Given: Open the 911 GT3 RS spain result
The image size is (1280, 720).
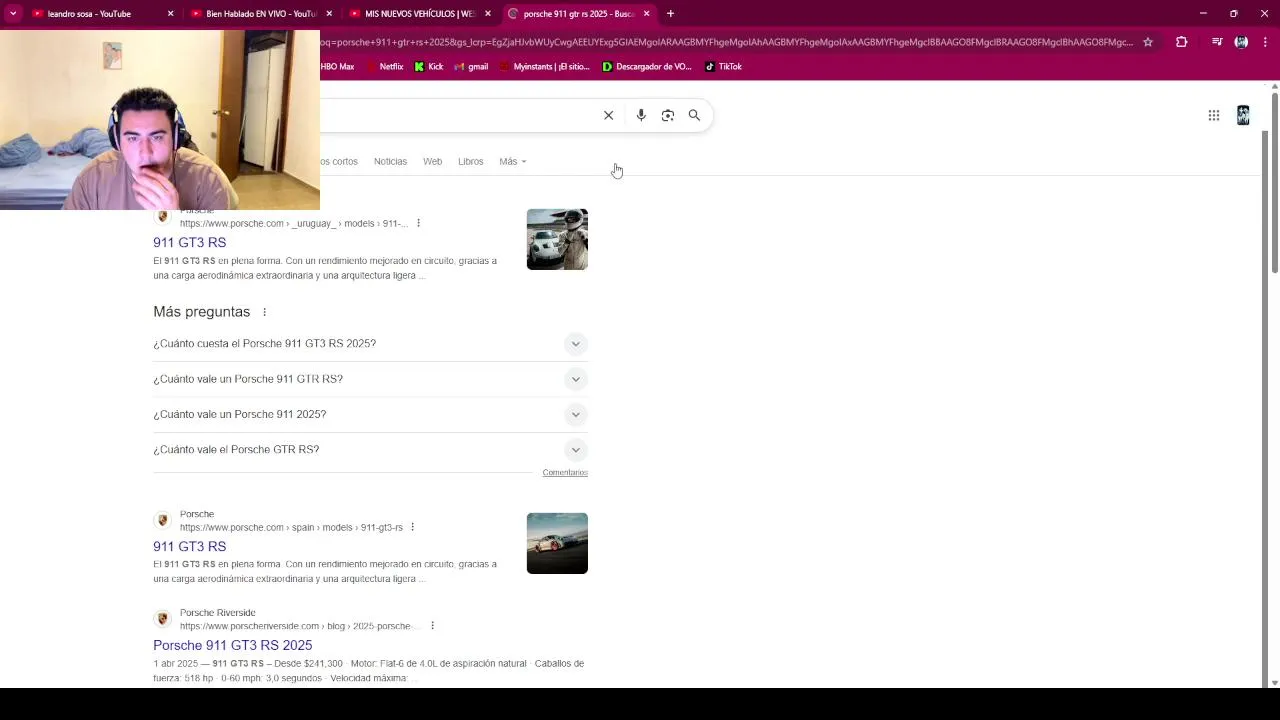Looking at the screenshot, I should [x=189, y=546].
